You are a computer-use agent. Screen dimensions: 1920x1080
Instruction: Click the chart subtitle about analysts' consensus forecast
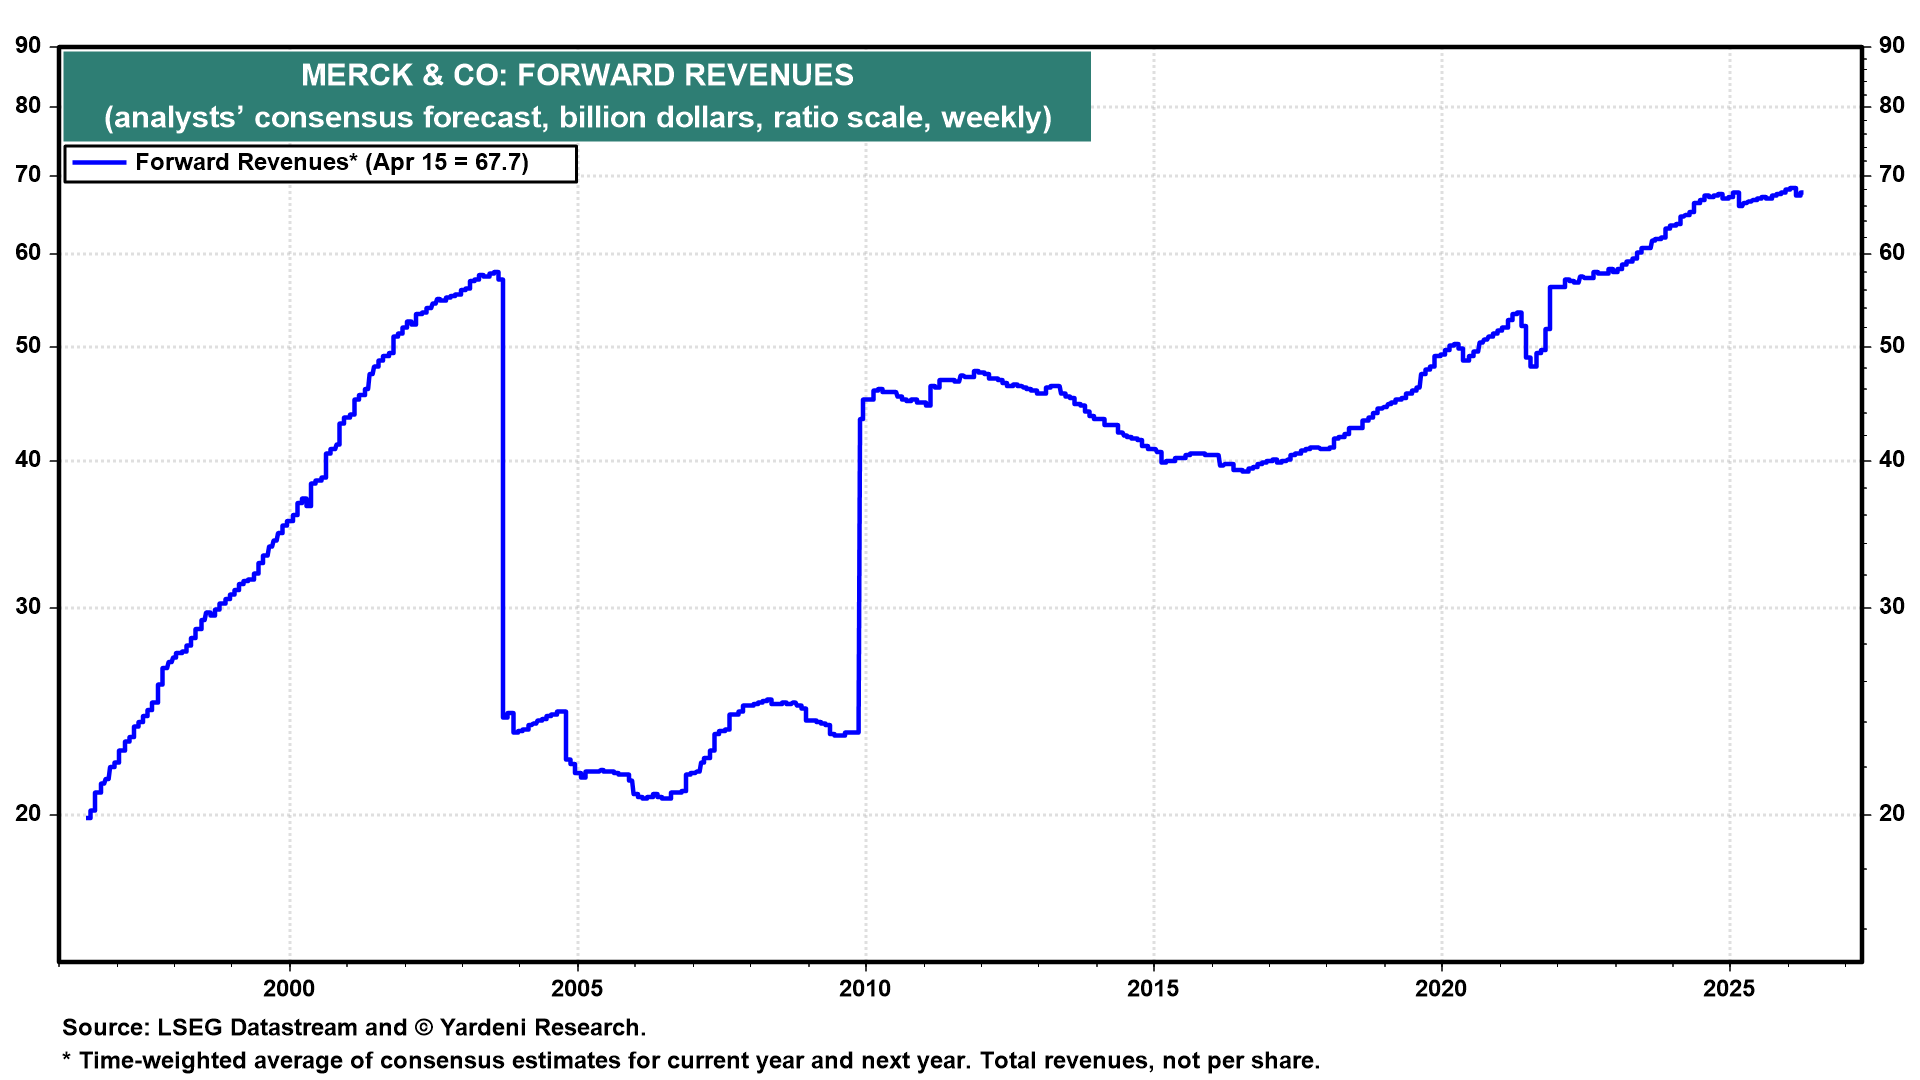pyautogui.click(x=577, y=118)
